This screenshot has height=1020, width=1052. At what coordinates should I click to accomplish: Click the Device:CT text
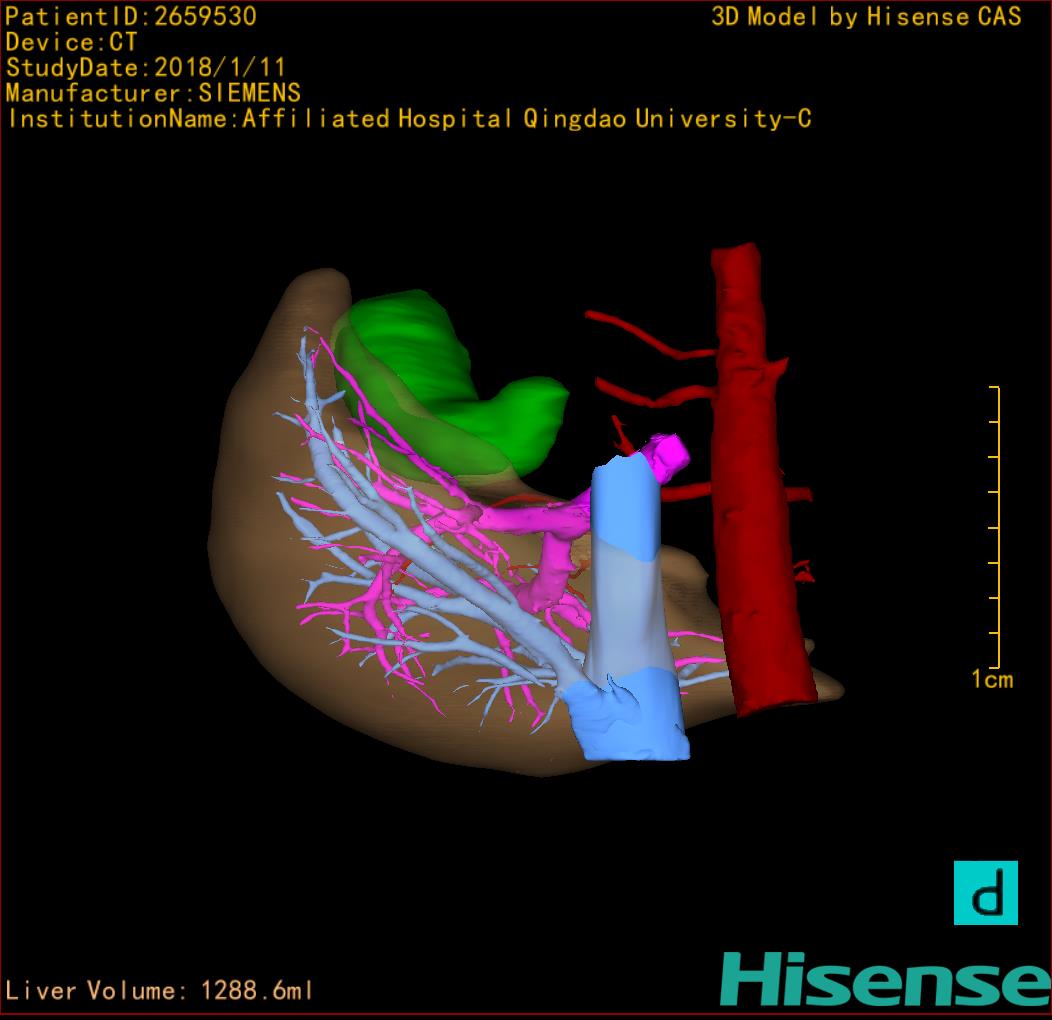(72, 43)
